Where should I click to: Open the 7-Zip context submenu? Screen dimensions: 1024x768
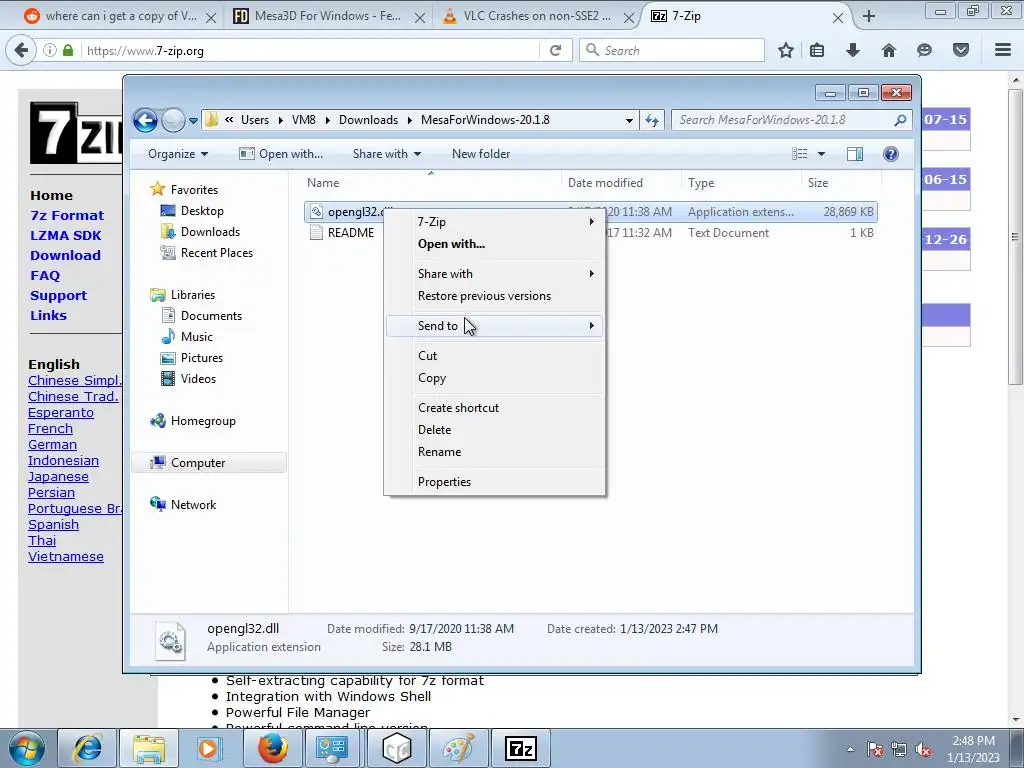pyautogui.click(x=496, y=222)
